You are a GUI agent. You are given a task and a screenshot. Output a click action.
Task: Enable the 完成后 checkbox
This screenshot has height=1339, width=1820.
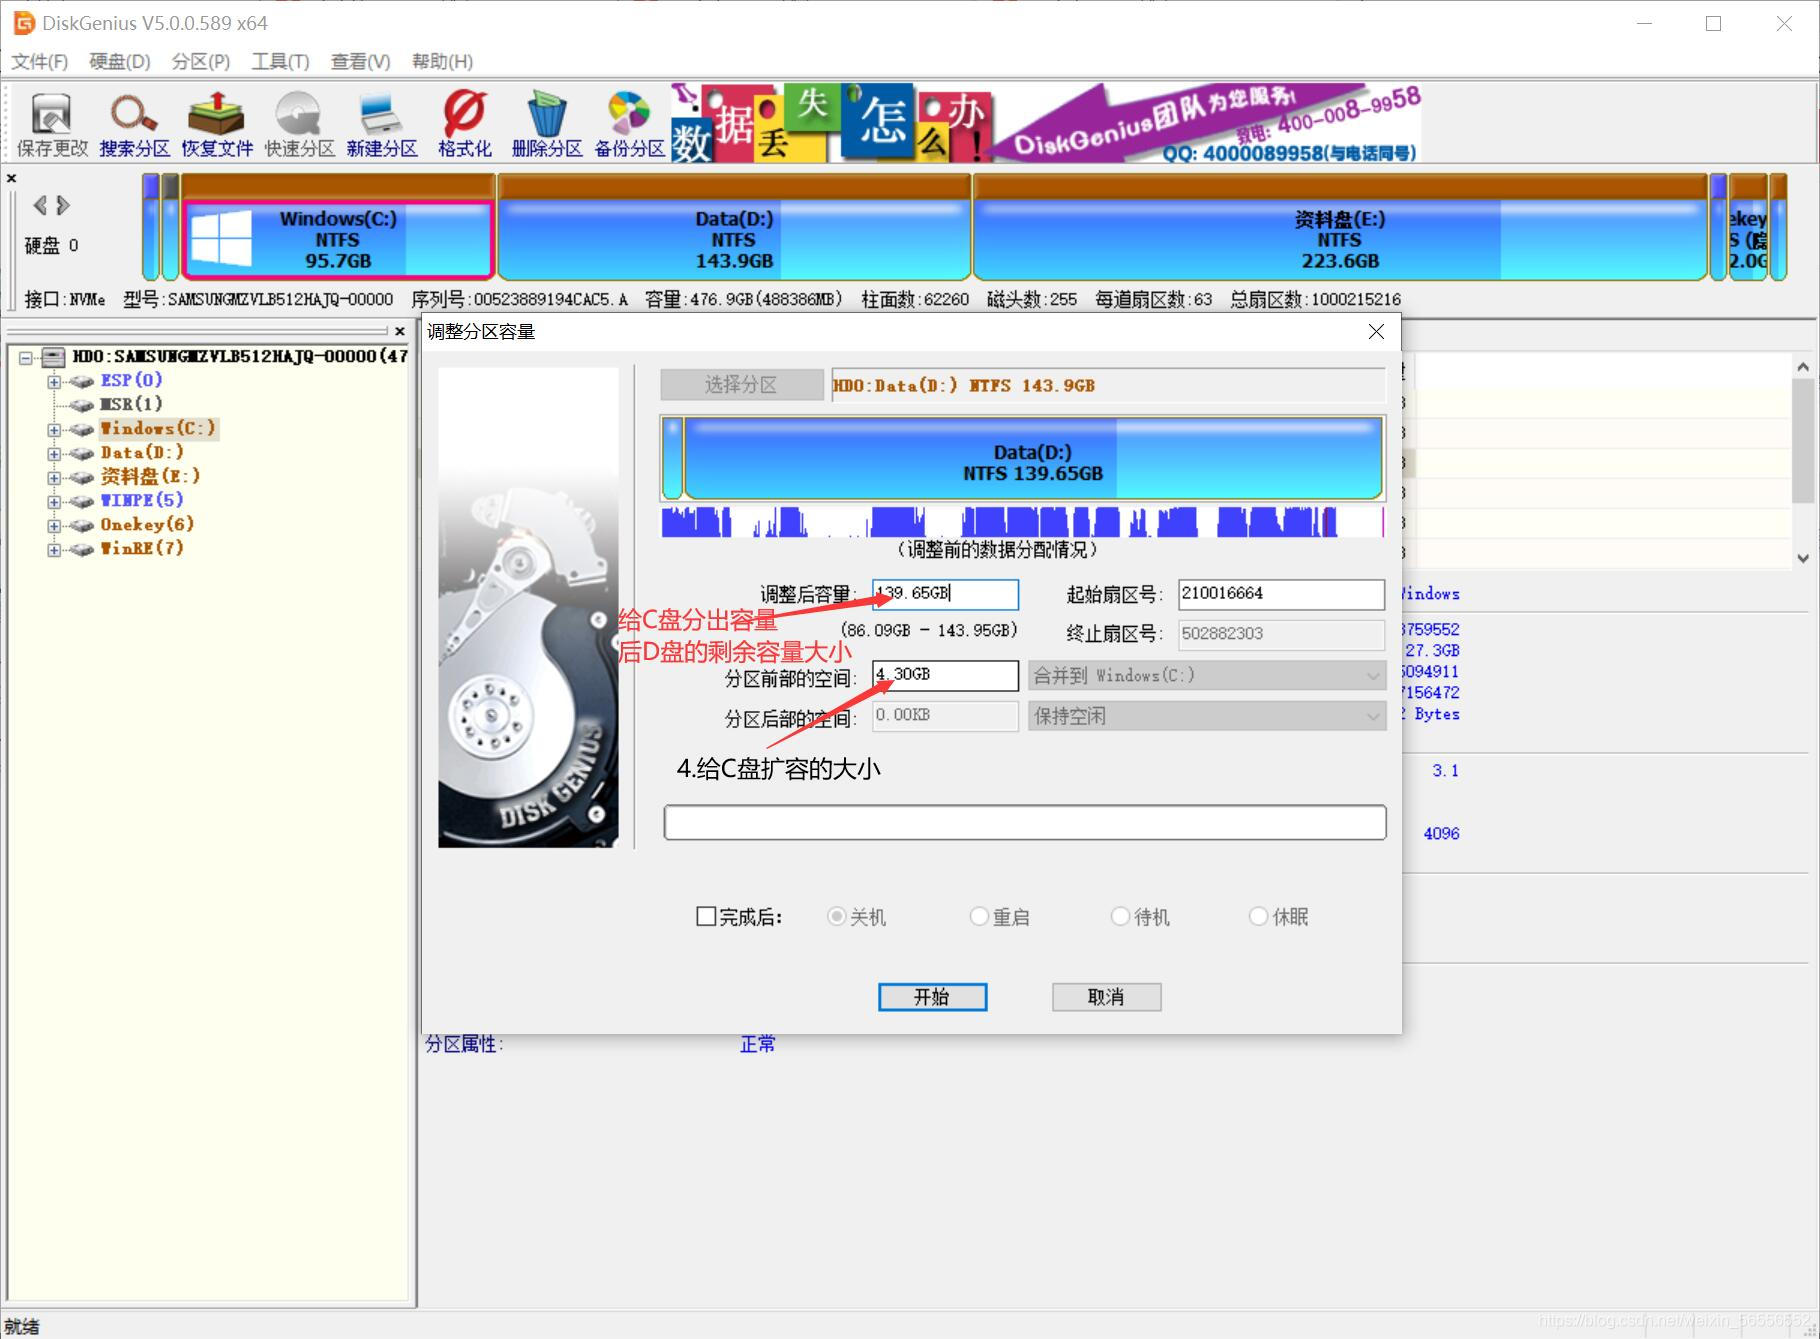705,916
